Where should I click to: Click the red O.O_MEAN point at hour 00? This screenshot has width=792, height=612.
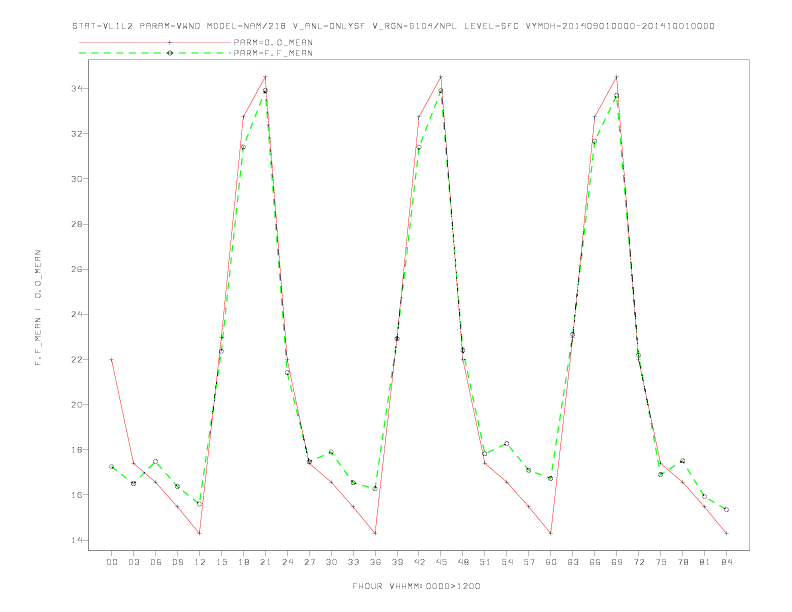tap(112, 360)
